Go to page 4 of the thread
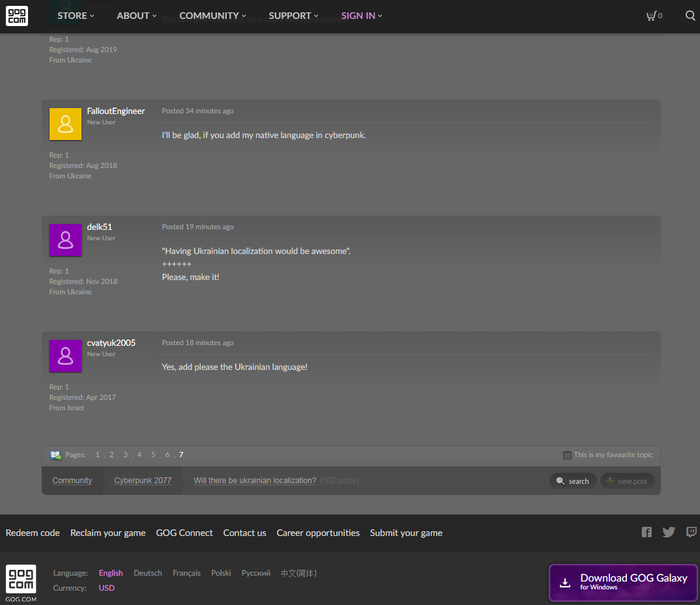The width and height of the screenshot is (700, 605). click(139, 455)
